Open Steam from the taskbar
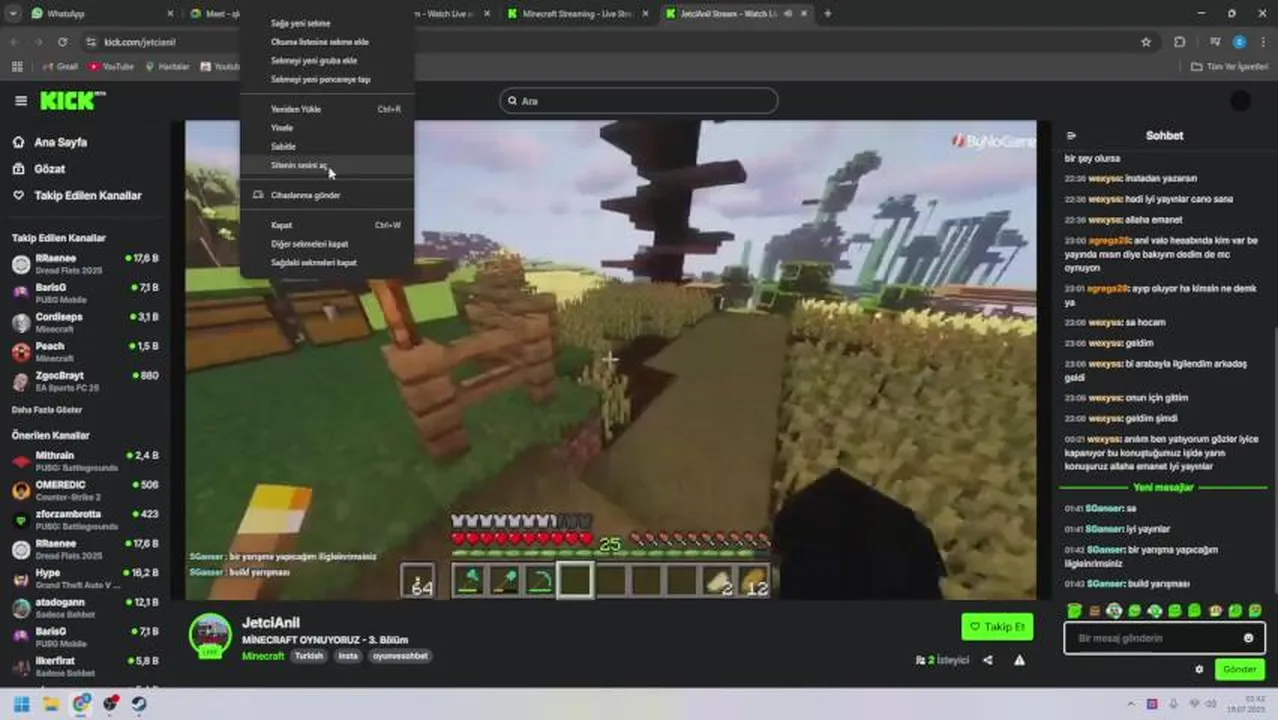Screen dimensions: 1278x720 139,704
